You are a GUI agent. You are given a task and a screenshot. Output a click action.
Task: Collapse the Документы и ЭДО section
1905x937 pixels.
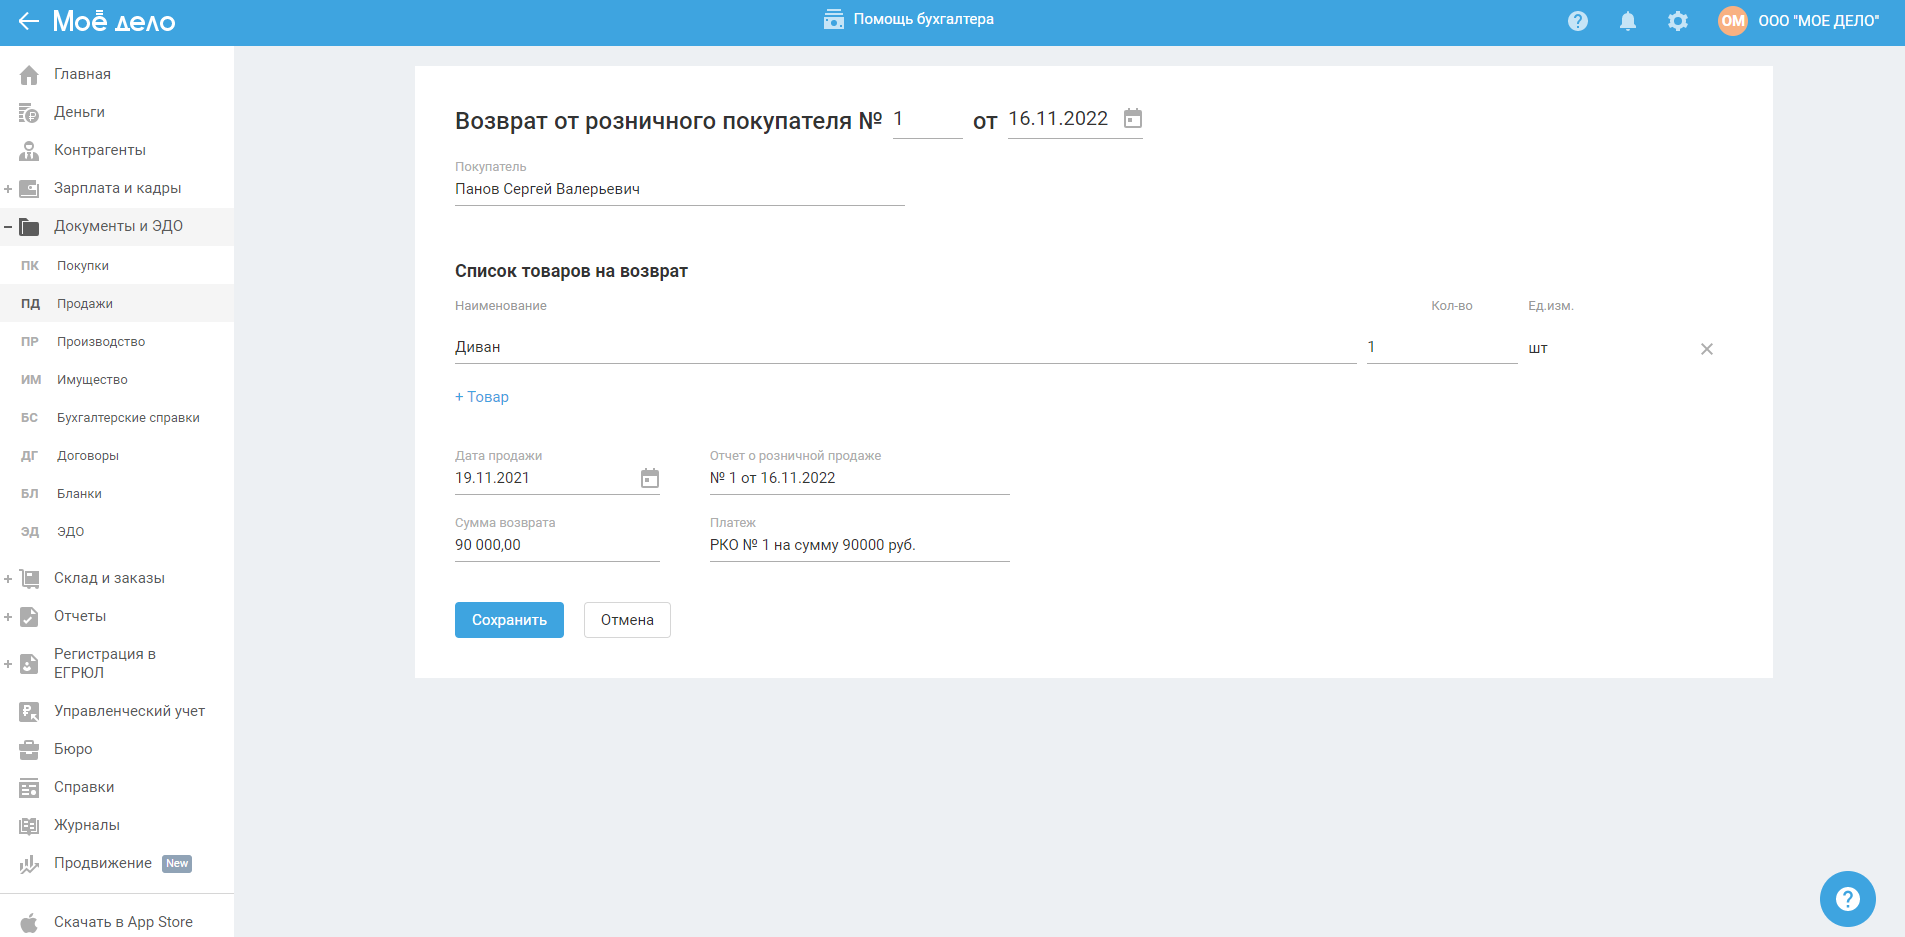8,227
